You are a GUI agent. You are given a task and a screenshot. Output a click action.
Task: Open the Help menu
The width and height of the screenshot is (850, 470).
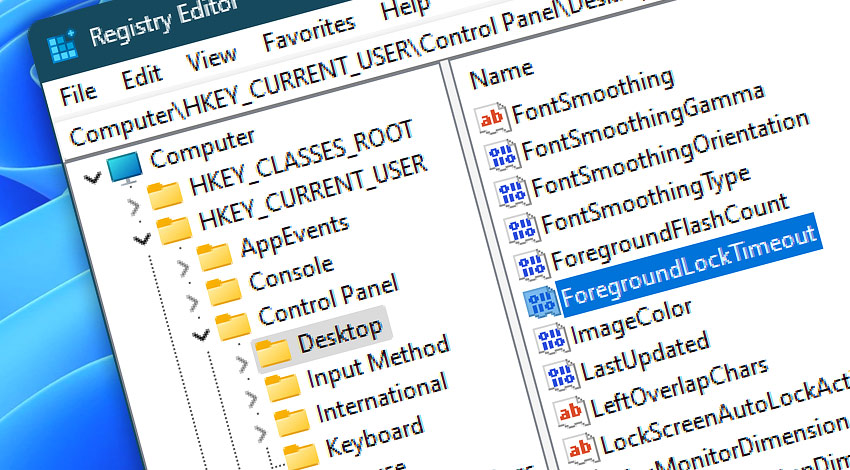(x=405, y=9)
